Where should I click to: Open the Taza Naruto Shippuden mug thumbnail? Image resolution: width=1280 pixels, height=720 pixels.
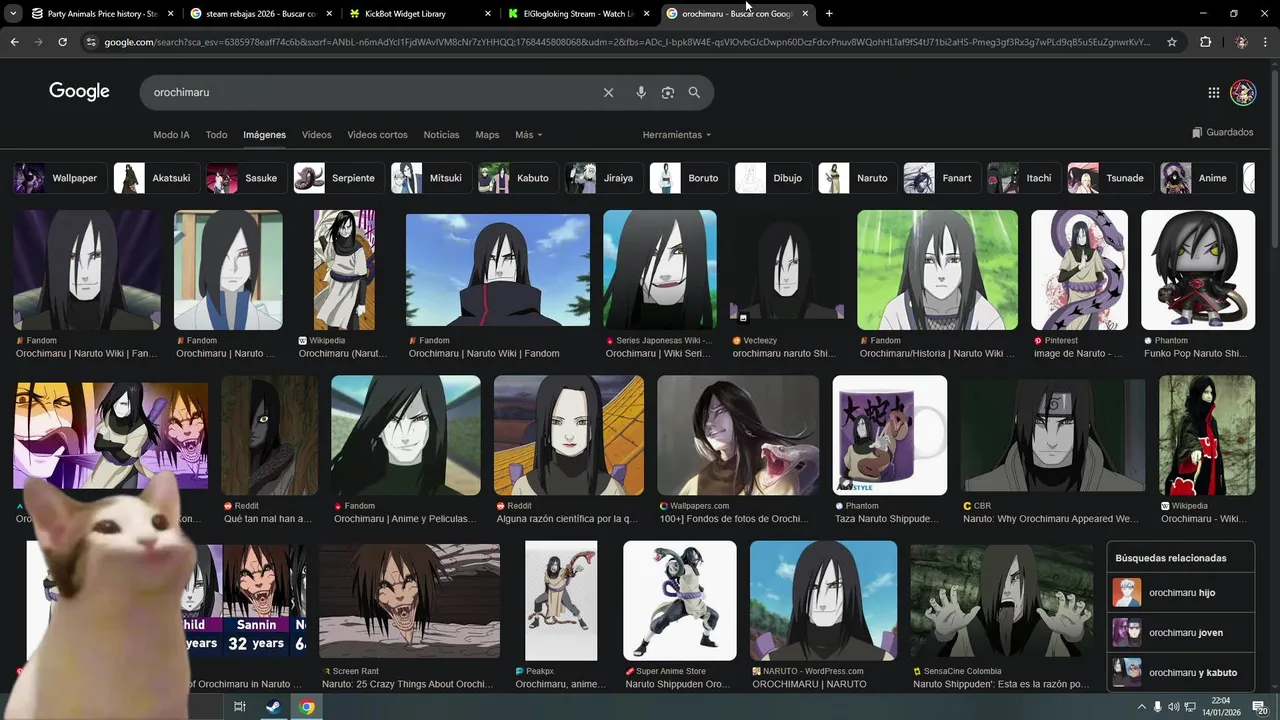click(890, 435)
